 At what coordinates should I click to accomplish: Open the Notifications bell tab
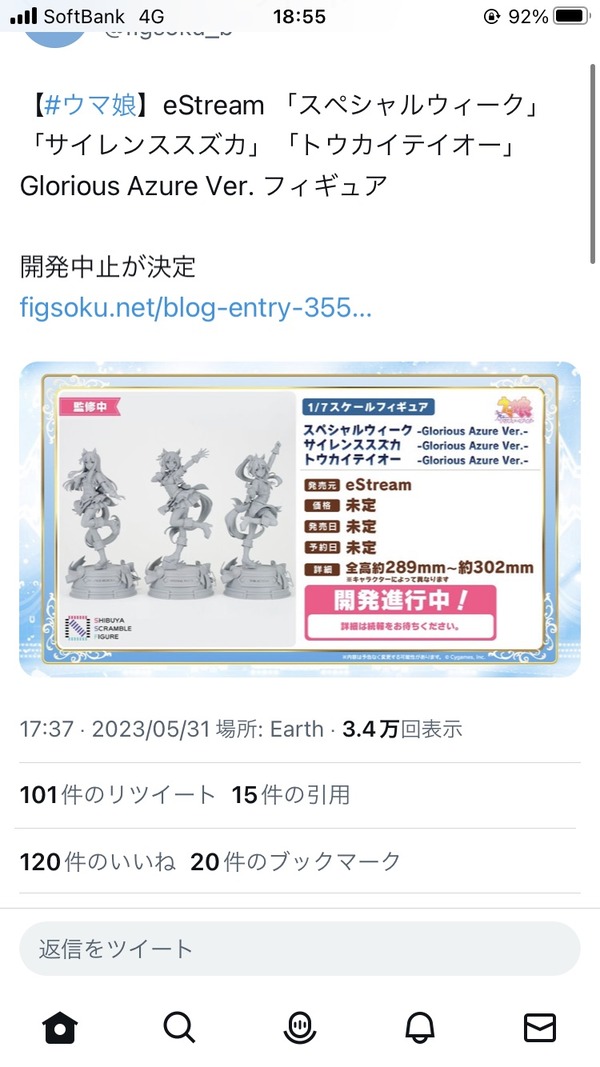420,1027
